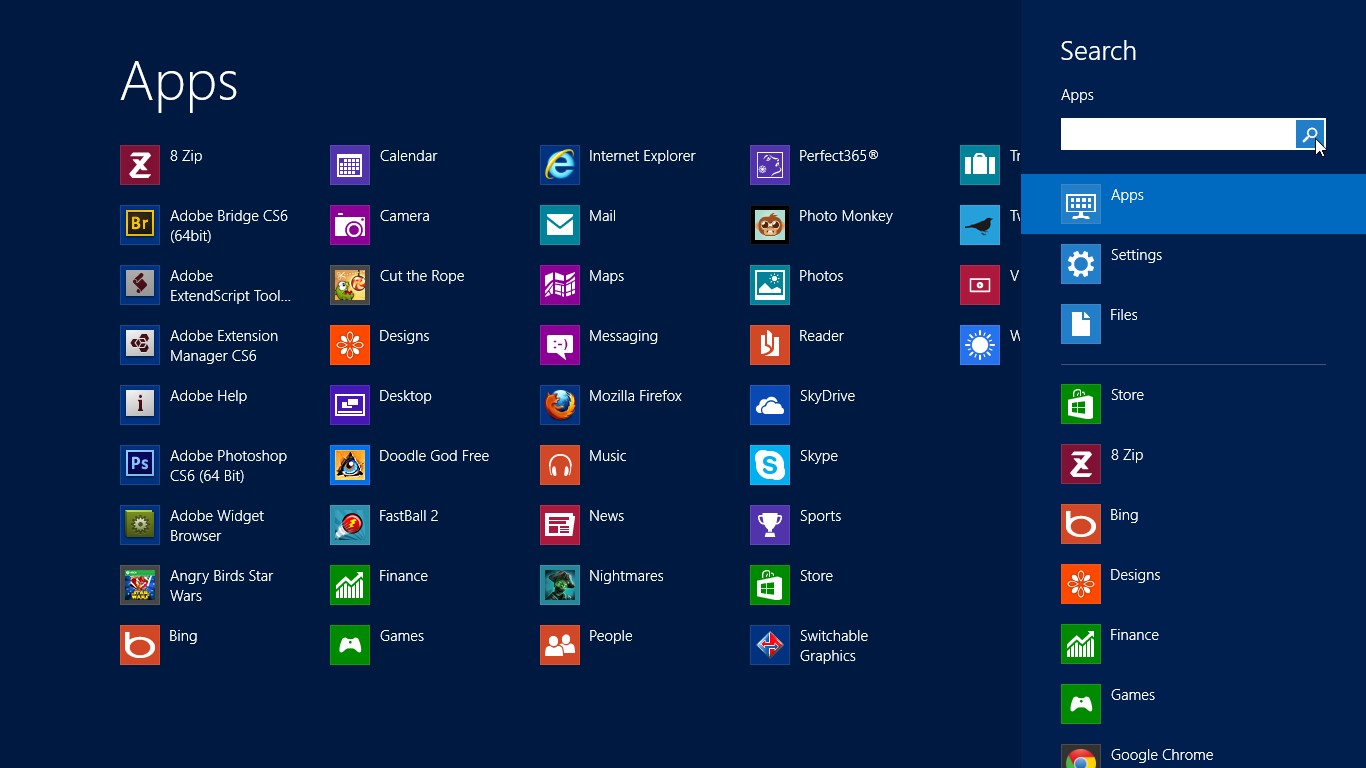The image size is (1366, 768).
Task: Open Internet Explorer icon
Action: [x=560, y=165]
